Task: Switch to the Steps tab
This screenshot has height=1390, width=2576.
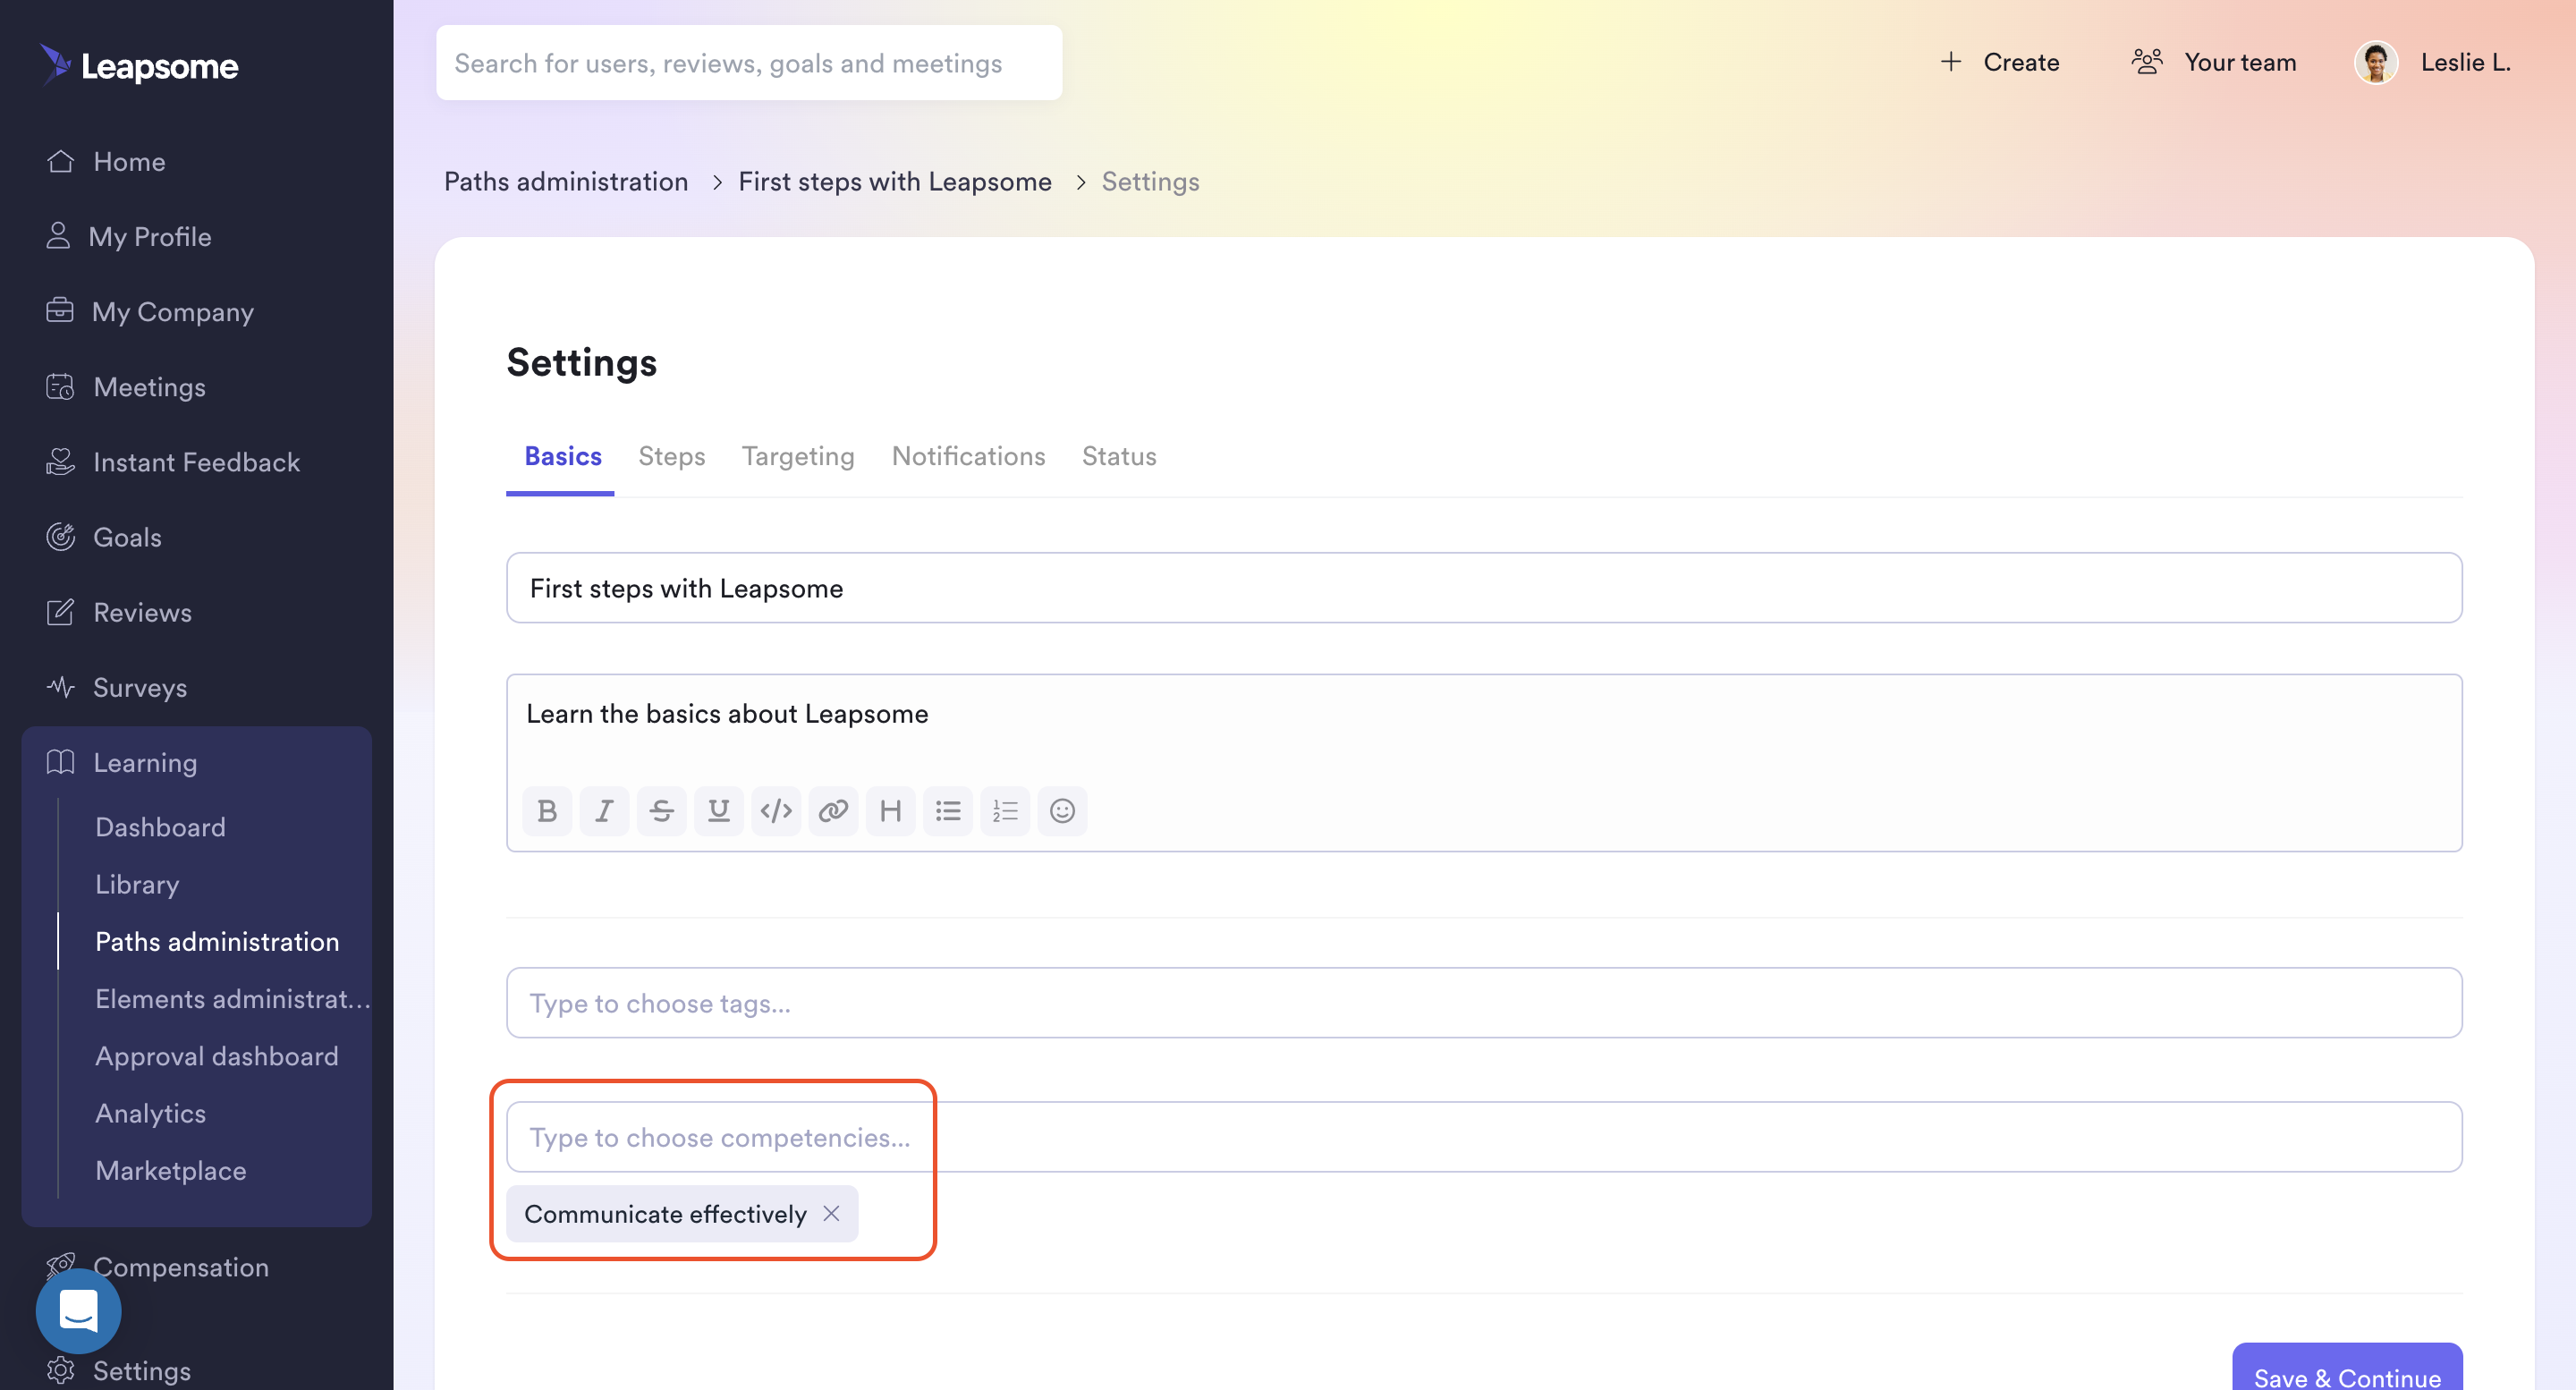Action: pos(671,455)
